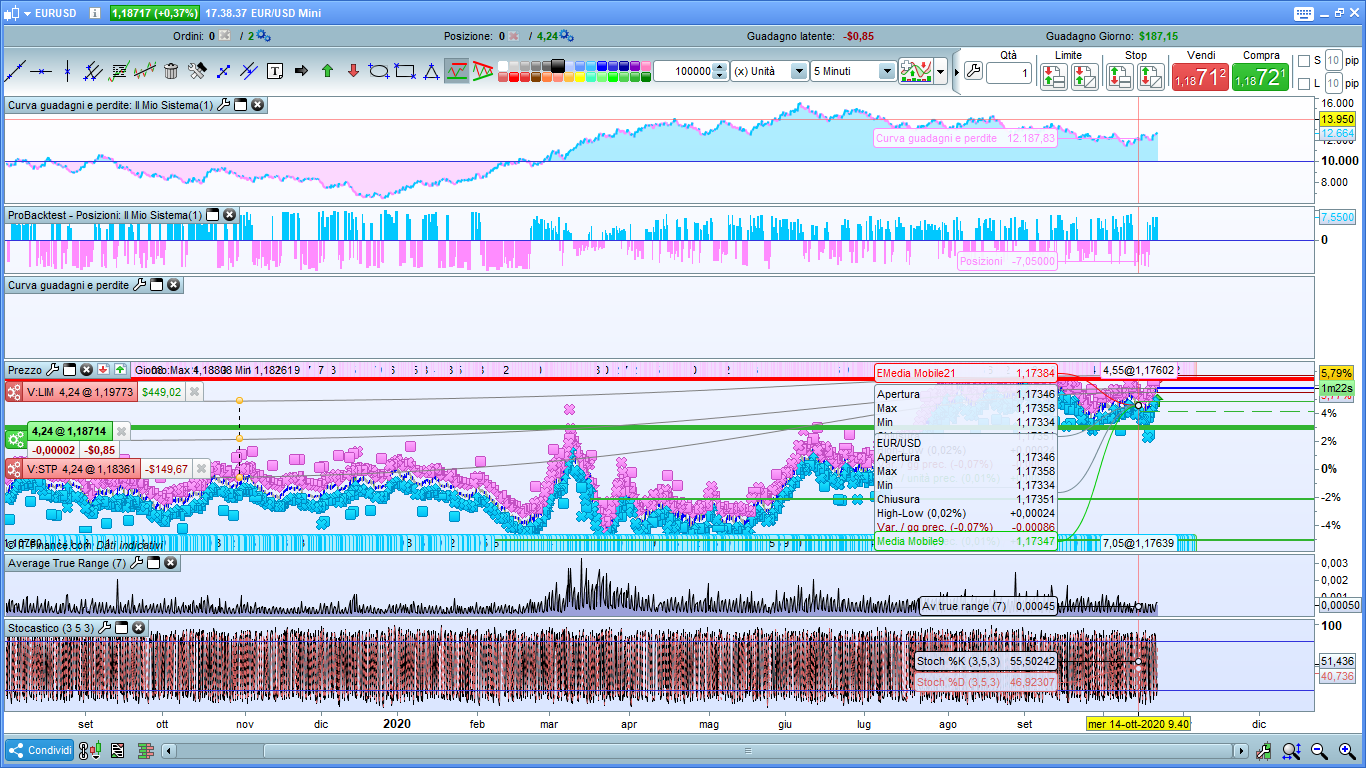Close the Stocastico indicator panel
This screenshot has width=1366, height=768.
[139, 628]
